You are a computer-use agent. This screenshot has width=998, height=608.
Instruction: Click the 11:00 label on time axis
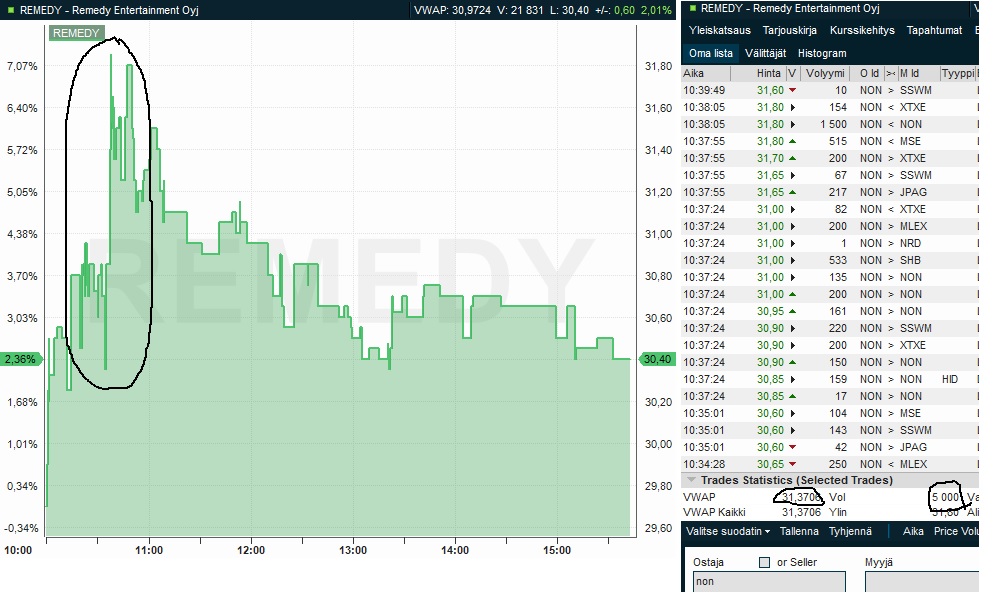click(x=149, y=550)
